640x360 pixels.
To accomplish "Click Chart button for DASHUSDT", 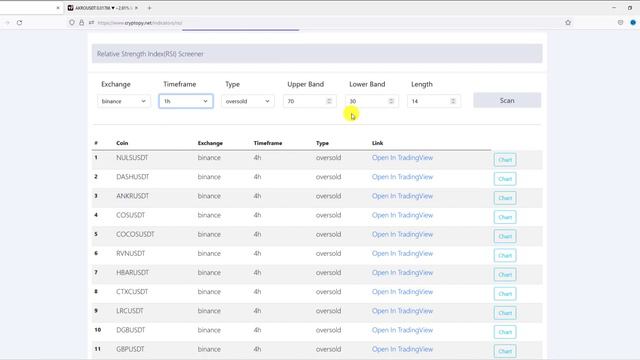I will tap(505, 179).
